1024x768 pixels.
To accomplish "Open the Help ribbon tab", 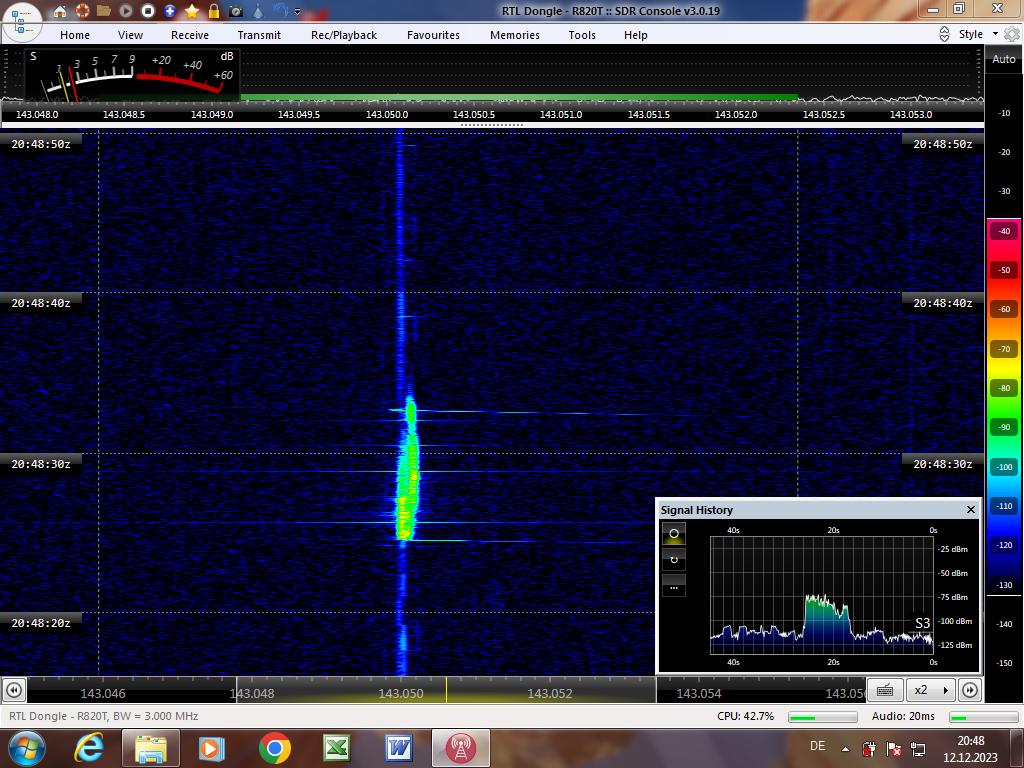I will [x=635, y=35].
